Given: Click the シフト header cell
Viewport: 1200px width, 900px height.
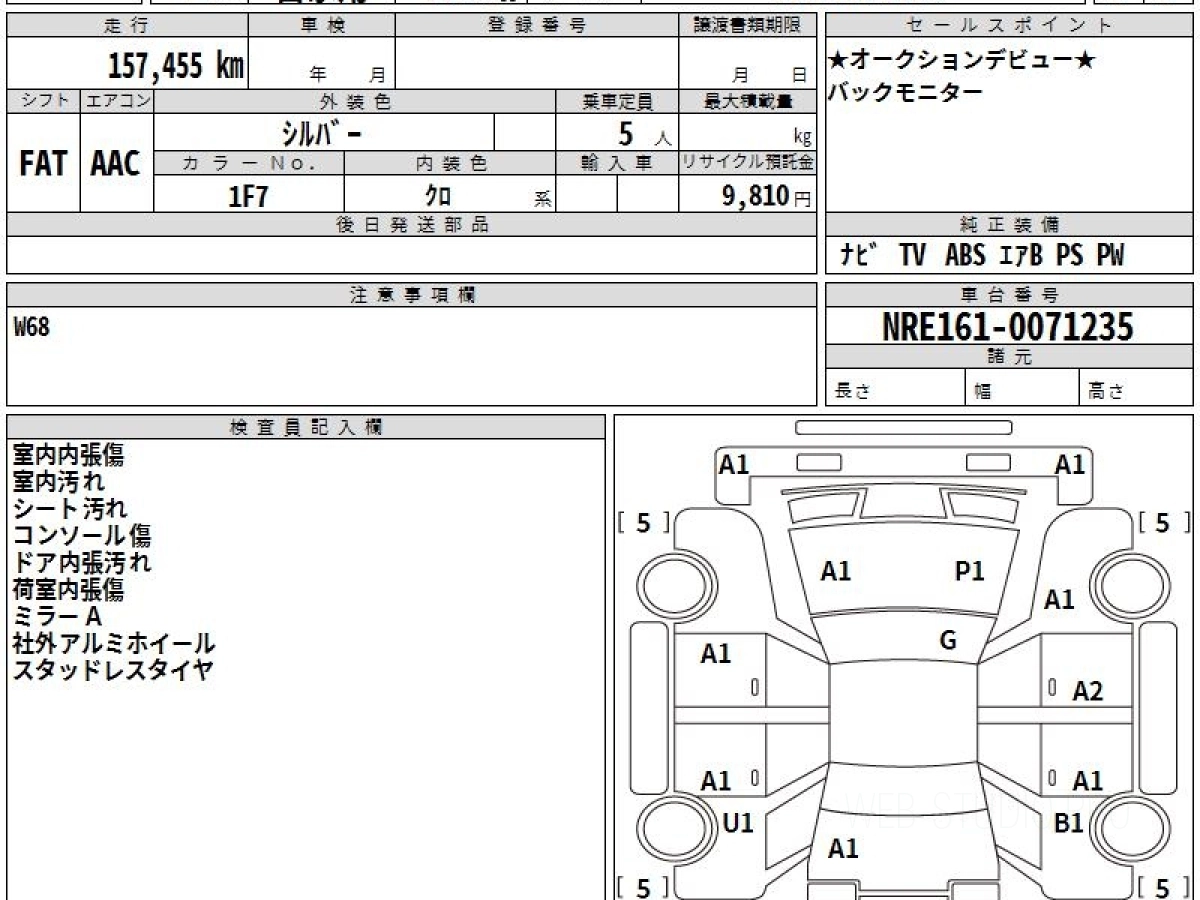Looking at the screenshot, I should [x=43, y=101].
